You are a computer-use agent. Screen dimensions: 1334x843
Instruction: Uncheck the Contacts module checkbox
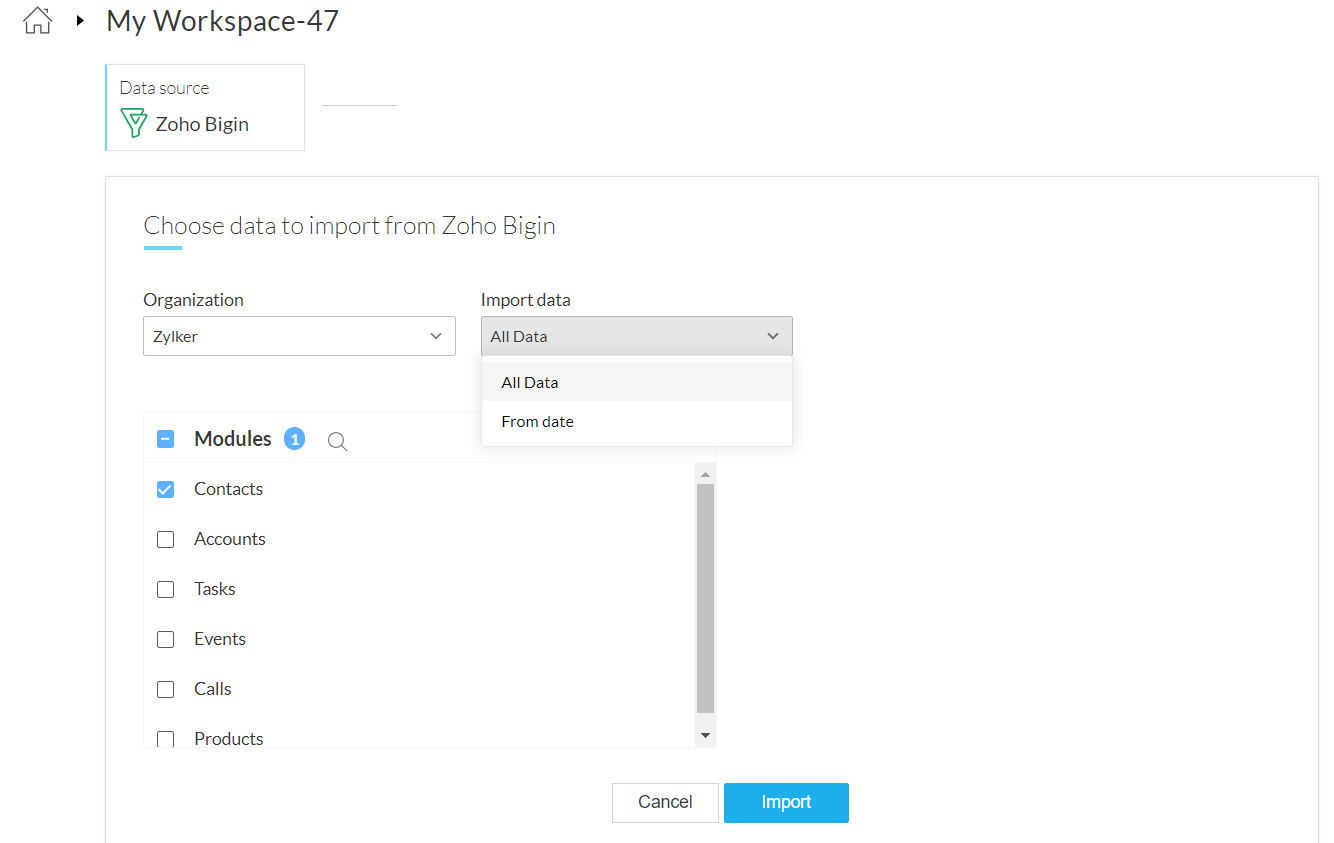click(166, 489)
